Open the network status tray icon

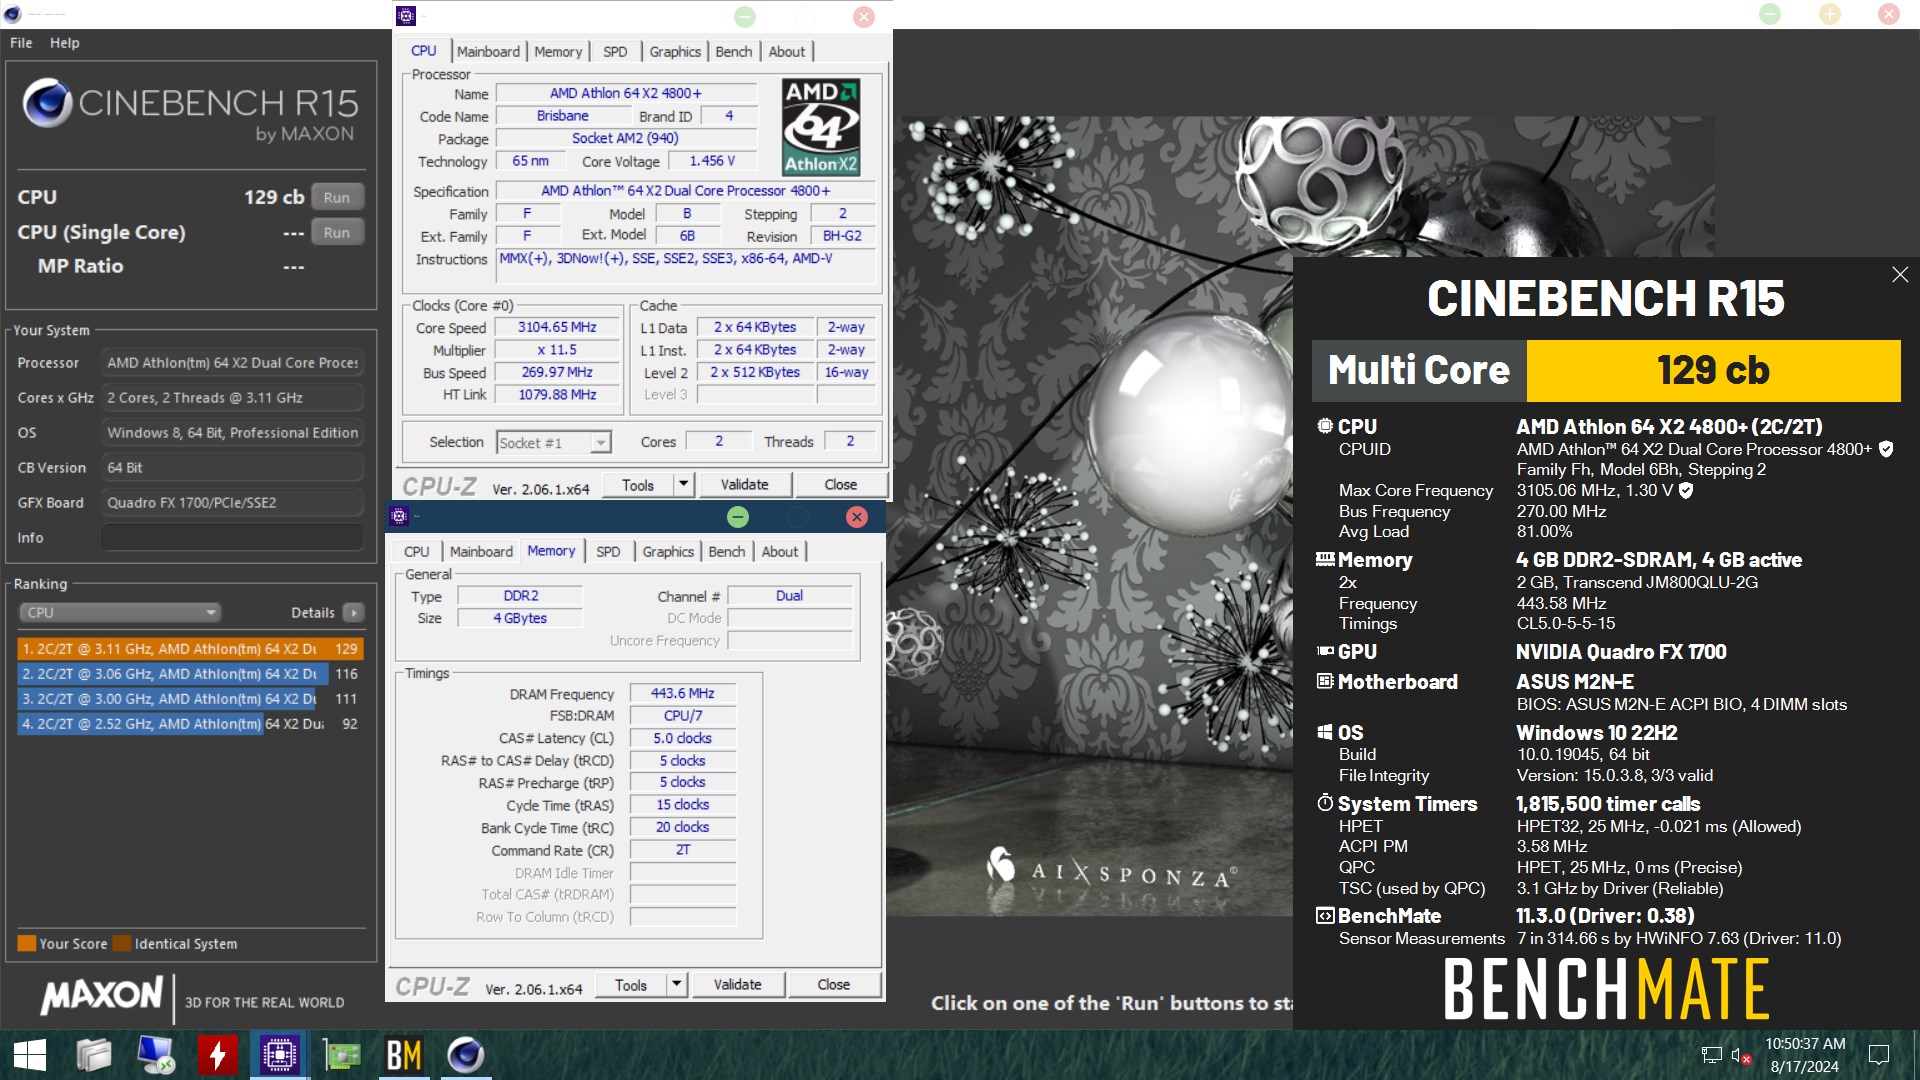[1711, 1055]
